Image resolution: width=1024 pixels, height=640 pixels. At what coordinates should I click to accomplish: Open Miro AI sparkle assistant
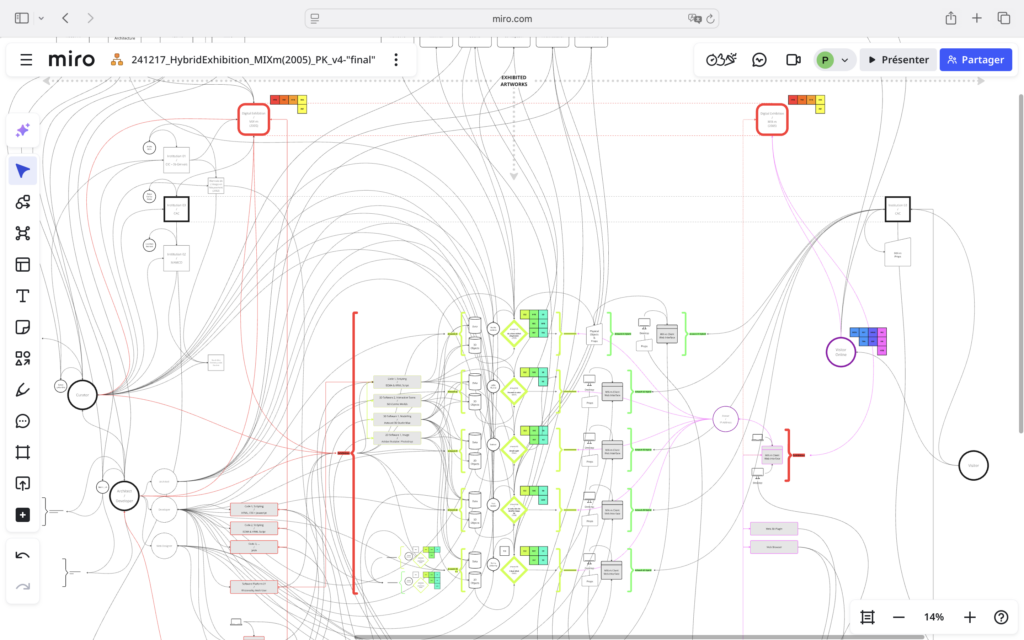[x=22, y=131]
